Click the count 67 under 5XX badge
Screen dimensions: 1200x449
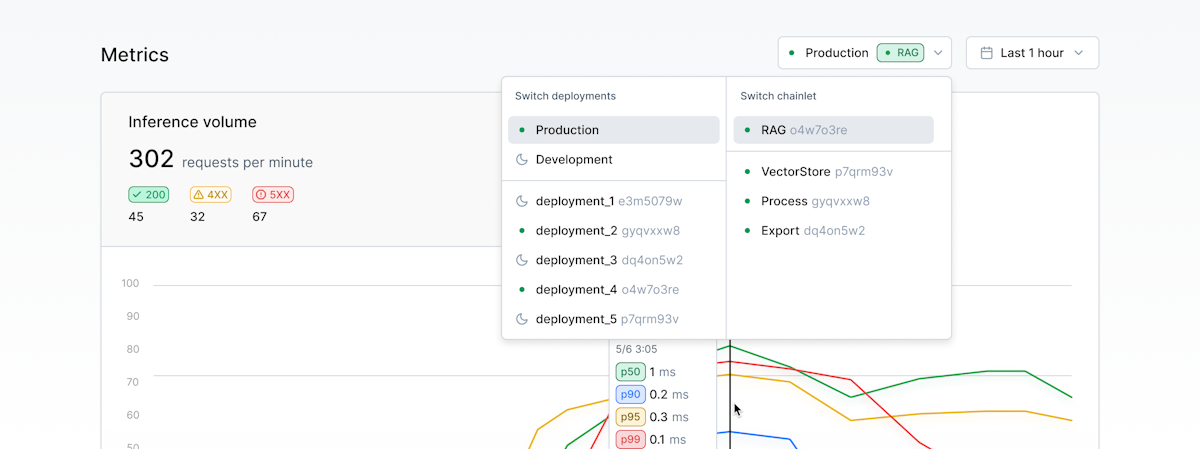260,216
